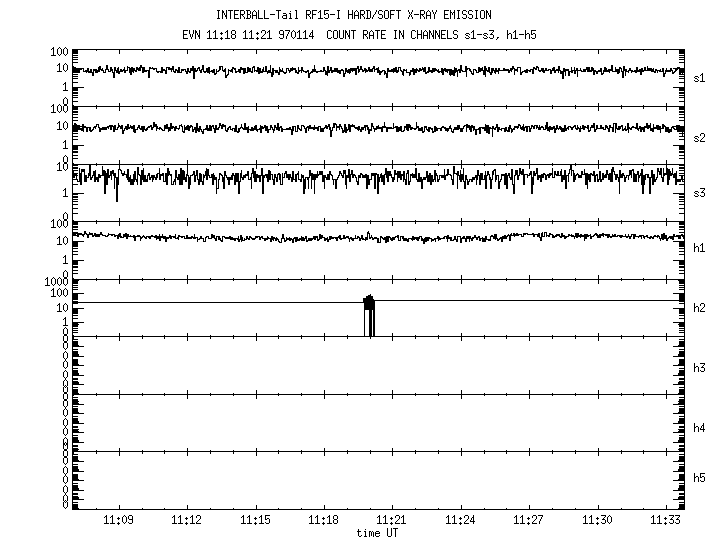Click the 11:30 time tick label

[x=596, y=521]
